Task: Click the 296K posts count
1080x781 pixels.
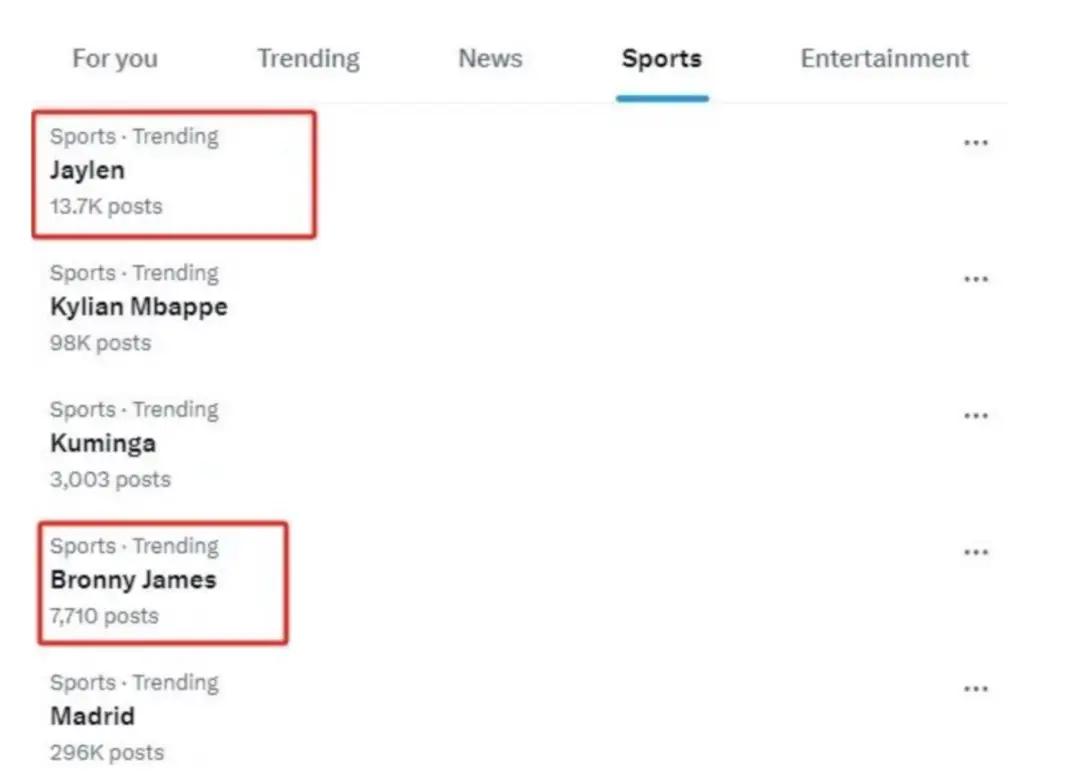Action: 107,752
